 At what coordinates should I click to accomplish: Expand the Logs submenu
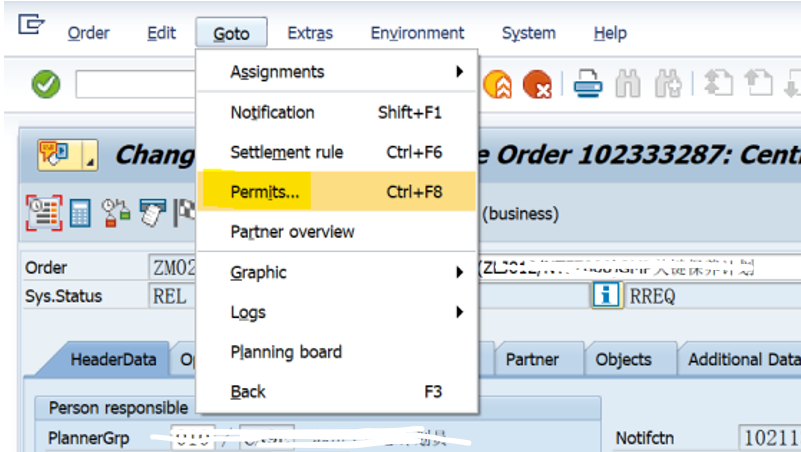[x=337, y=312]
